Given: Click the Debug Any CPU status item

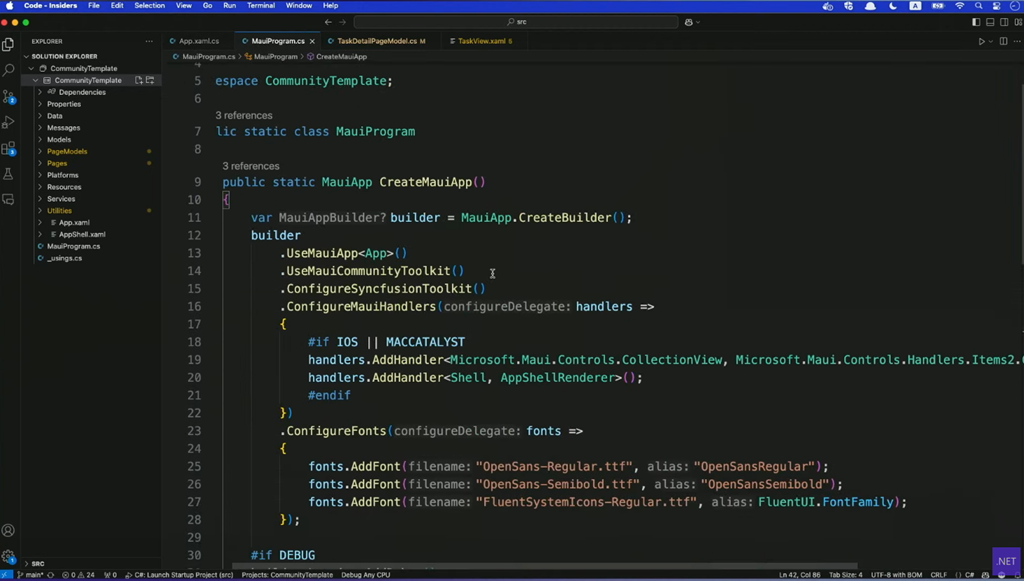Looking at the screenshot, I should (x=365, y=575).
